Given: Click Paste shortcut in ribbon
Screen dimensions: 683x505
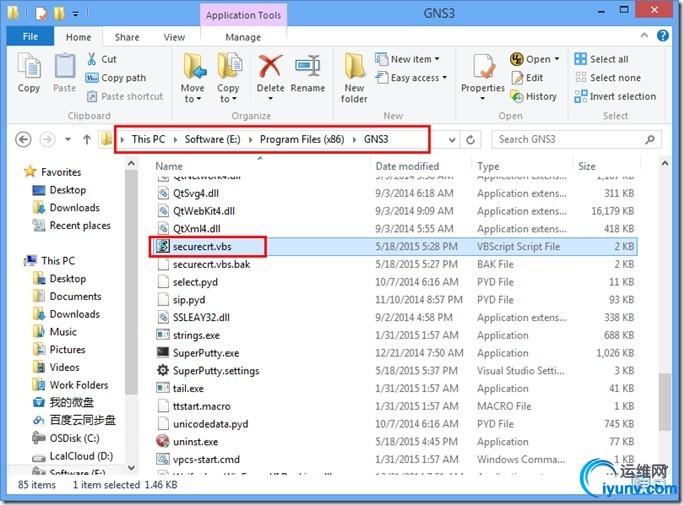Looking at the screenshot, I should click(125, 96).
